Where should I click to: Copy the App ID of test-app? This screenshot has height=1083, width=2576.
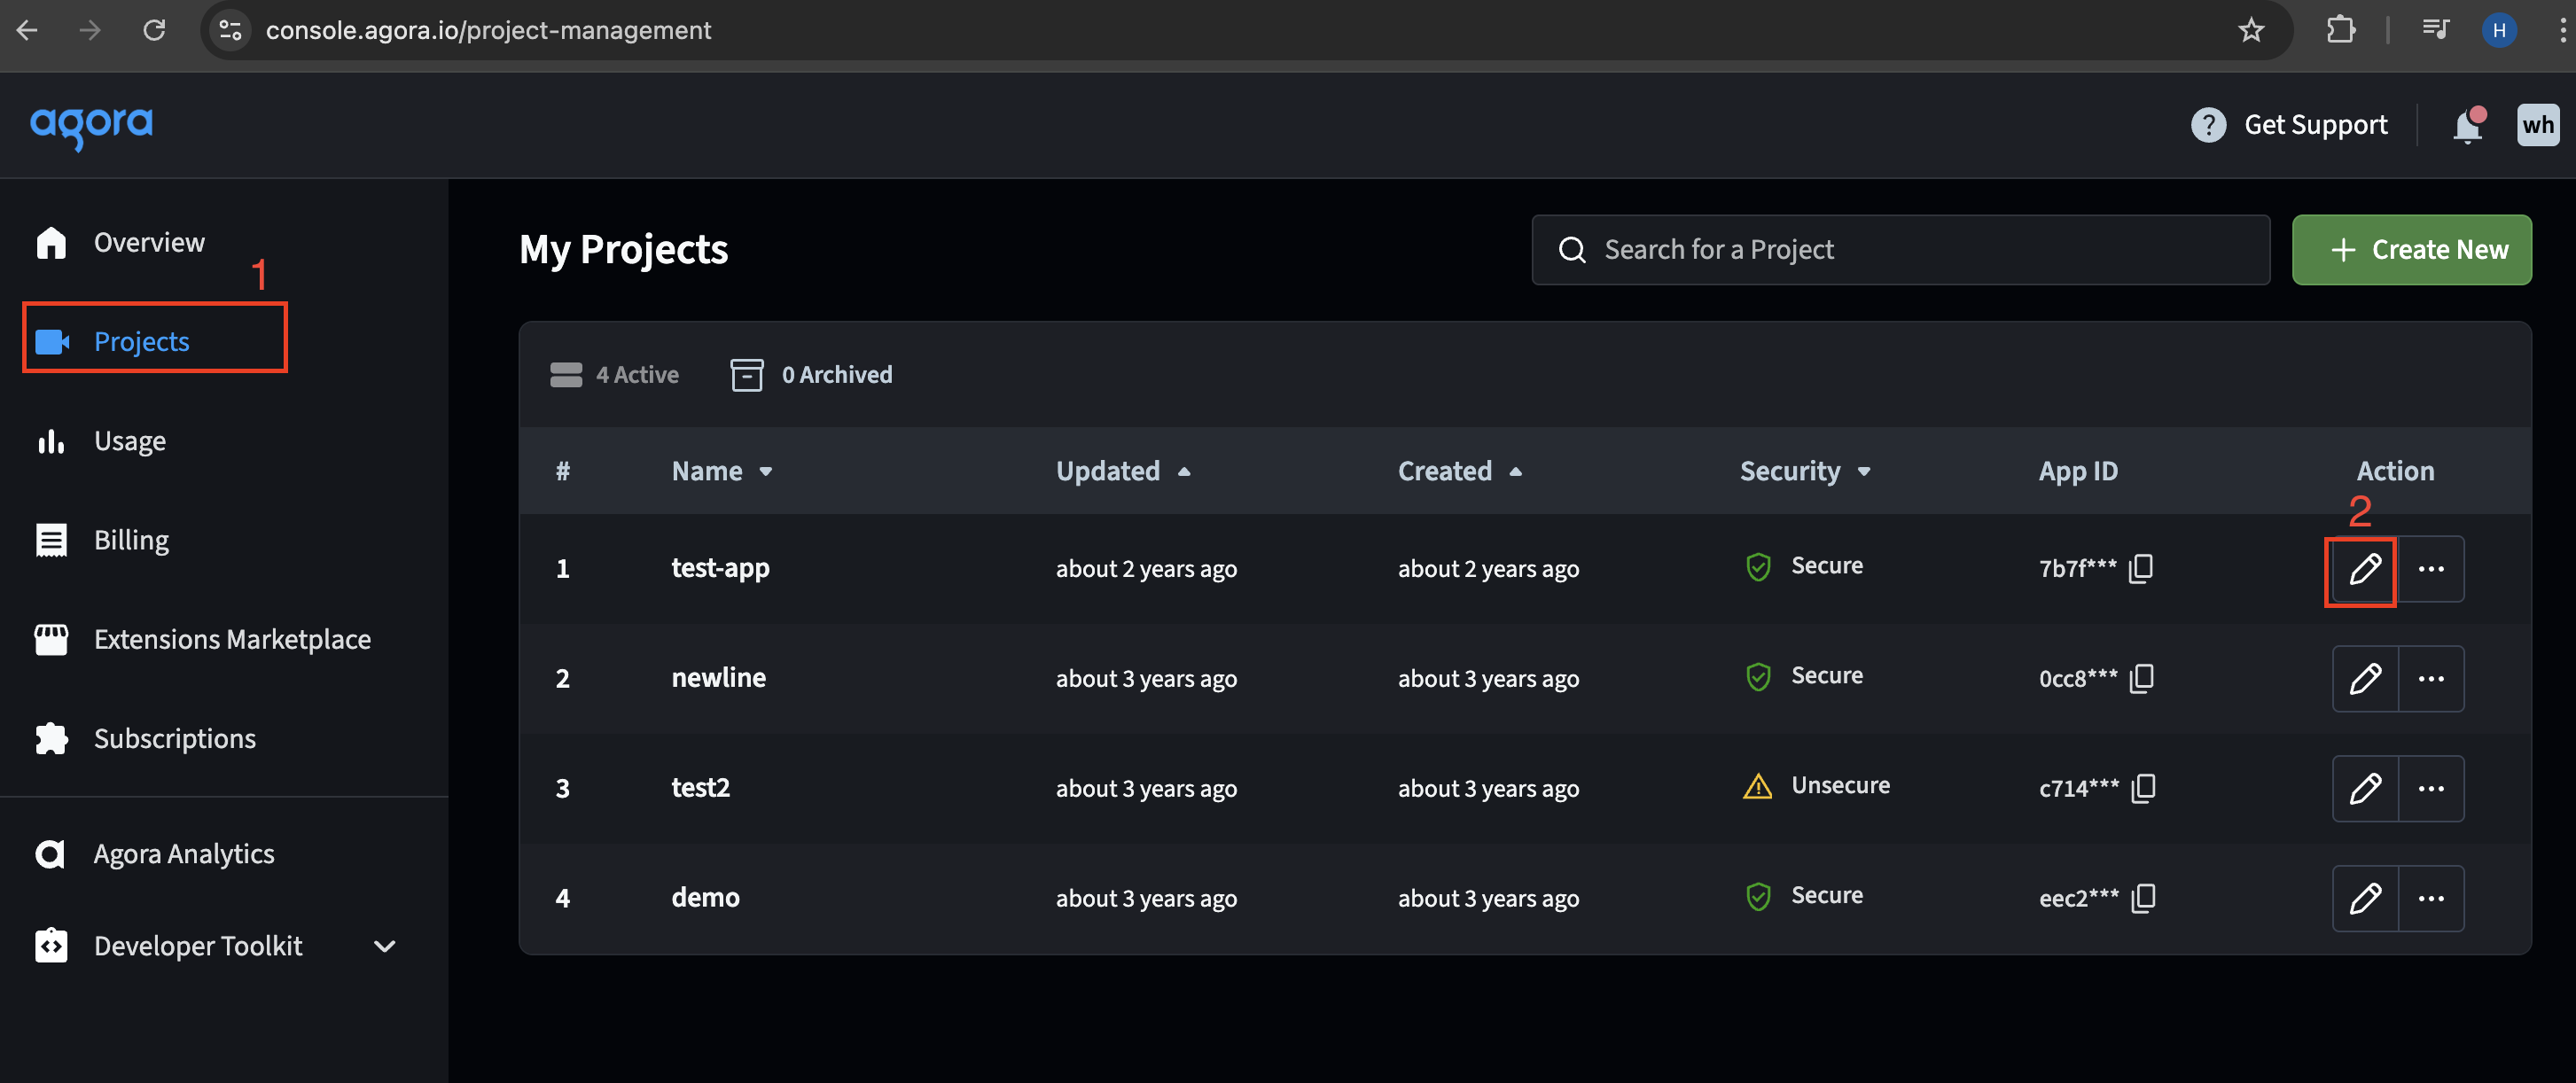pyautogui.click(x=2142, y=568)
